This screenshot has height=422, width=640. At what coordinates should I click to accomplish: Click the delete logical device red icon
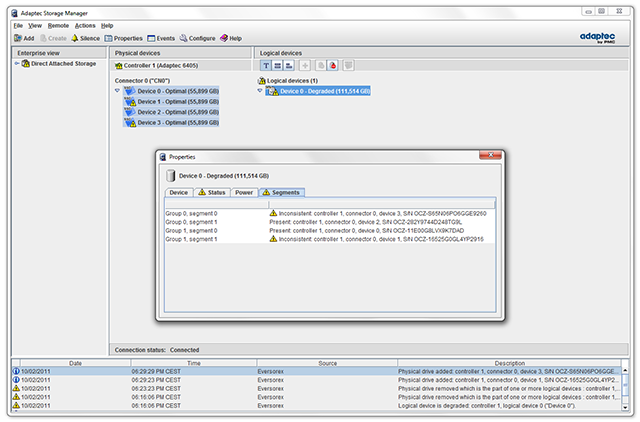333,65
